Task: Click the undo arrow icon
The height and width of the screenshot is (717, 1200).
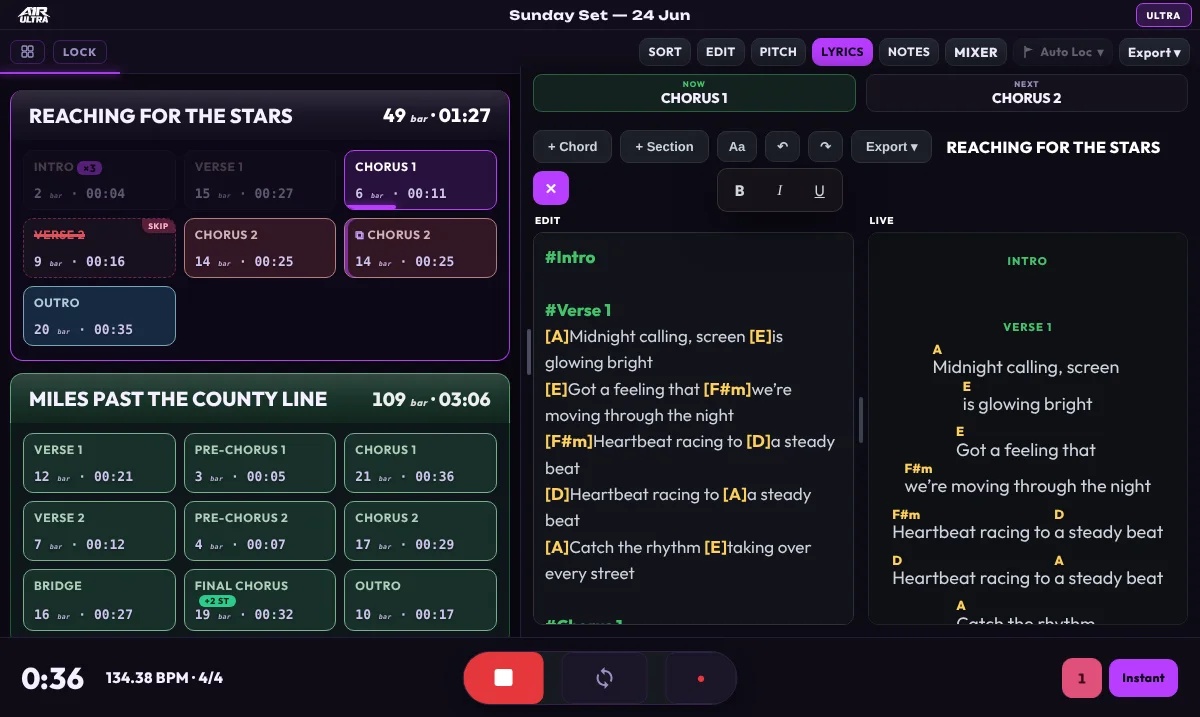Action: coord(782,146)
